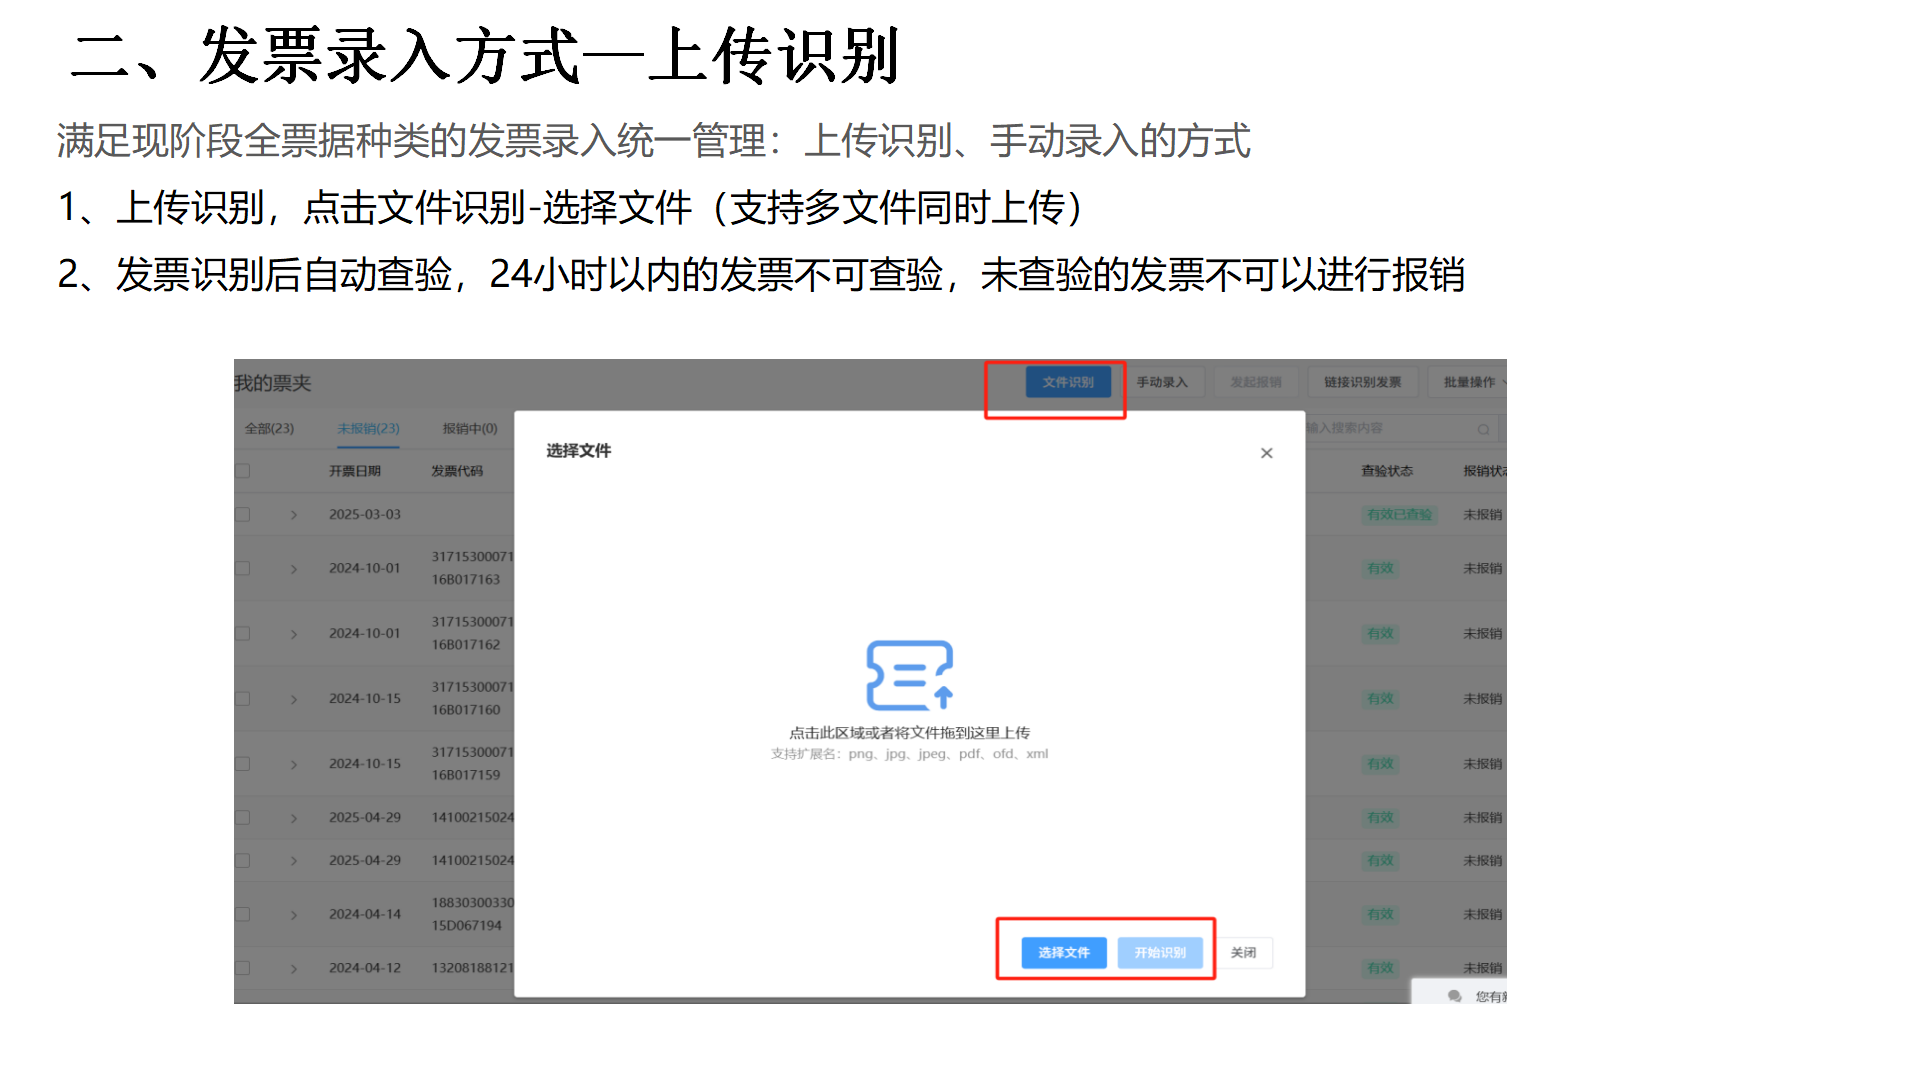Screen dimensions: 1920x1080
Task: Switch to the 报销中(0) tab
Action: [469, 428]
